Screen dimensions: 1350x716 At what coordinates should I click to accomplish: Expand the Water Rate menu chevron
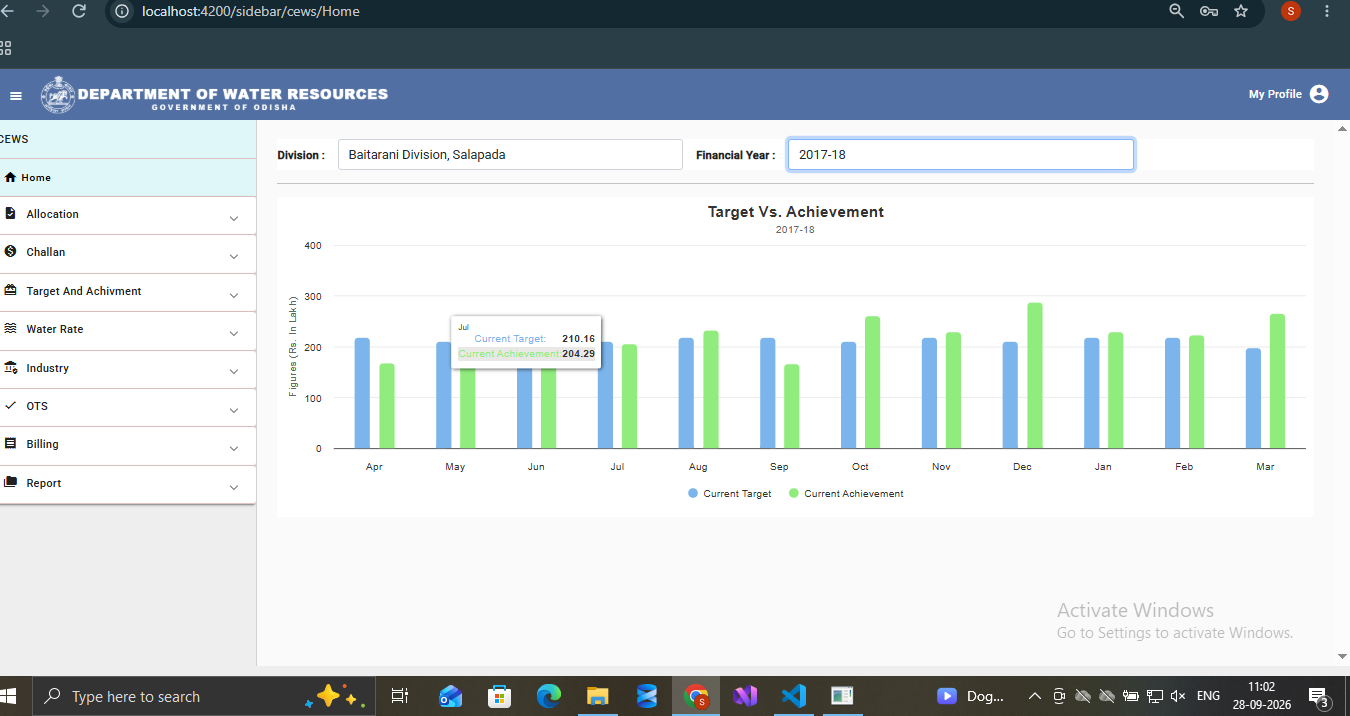[x=234, y=333]
